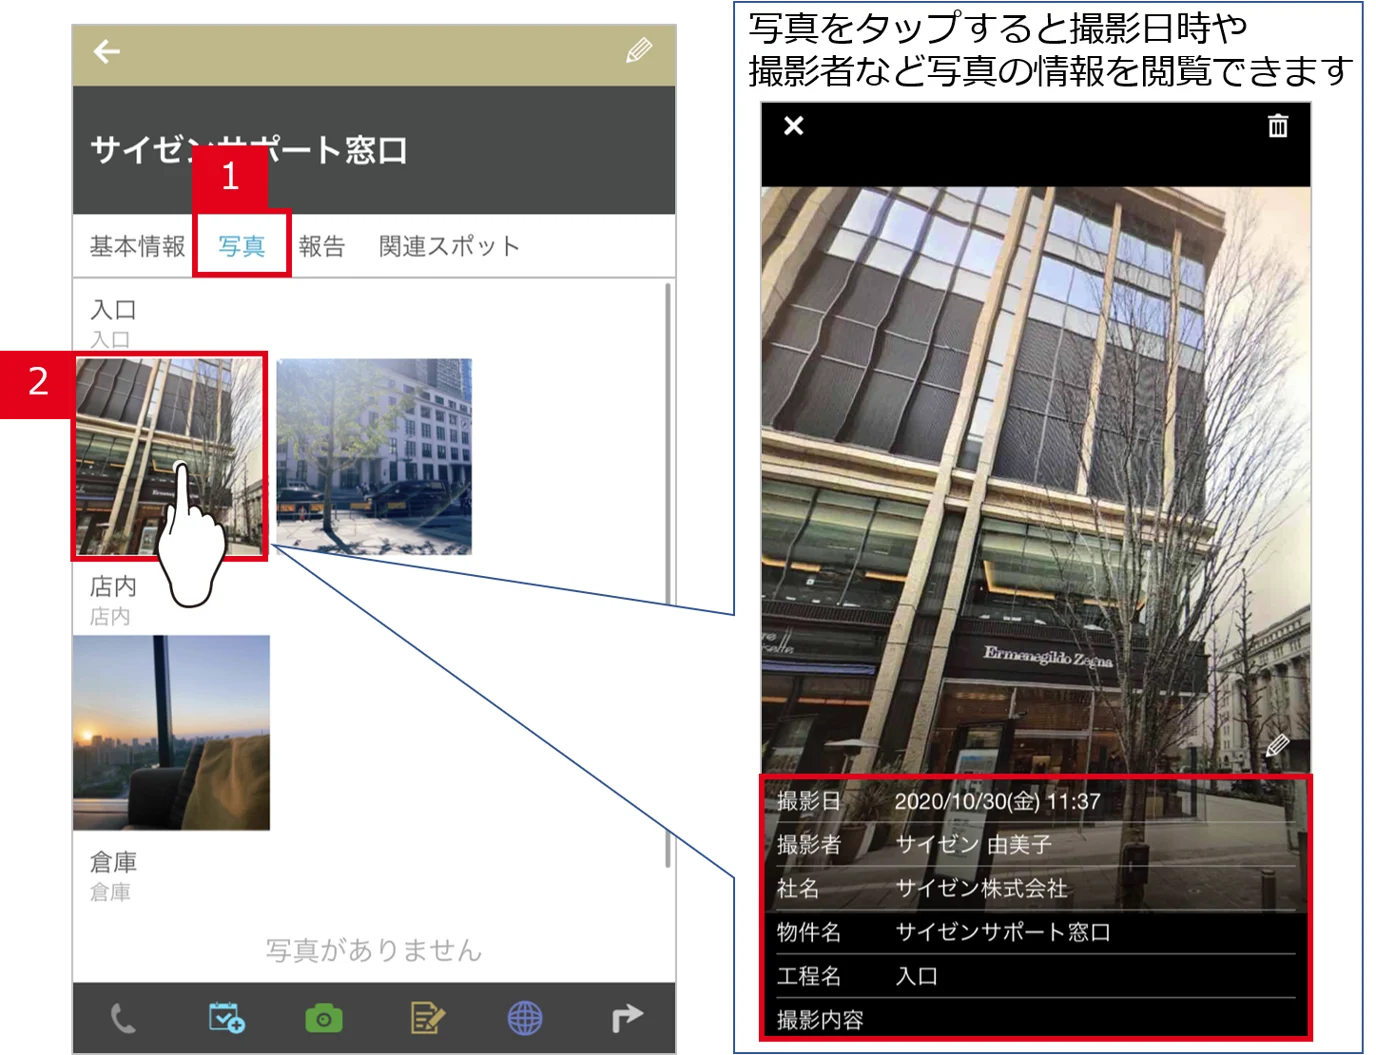Open the 関連スポット tab
1376x1055 pixels.
tap(449, 246)
